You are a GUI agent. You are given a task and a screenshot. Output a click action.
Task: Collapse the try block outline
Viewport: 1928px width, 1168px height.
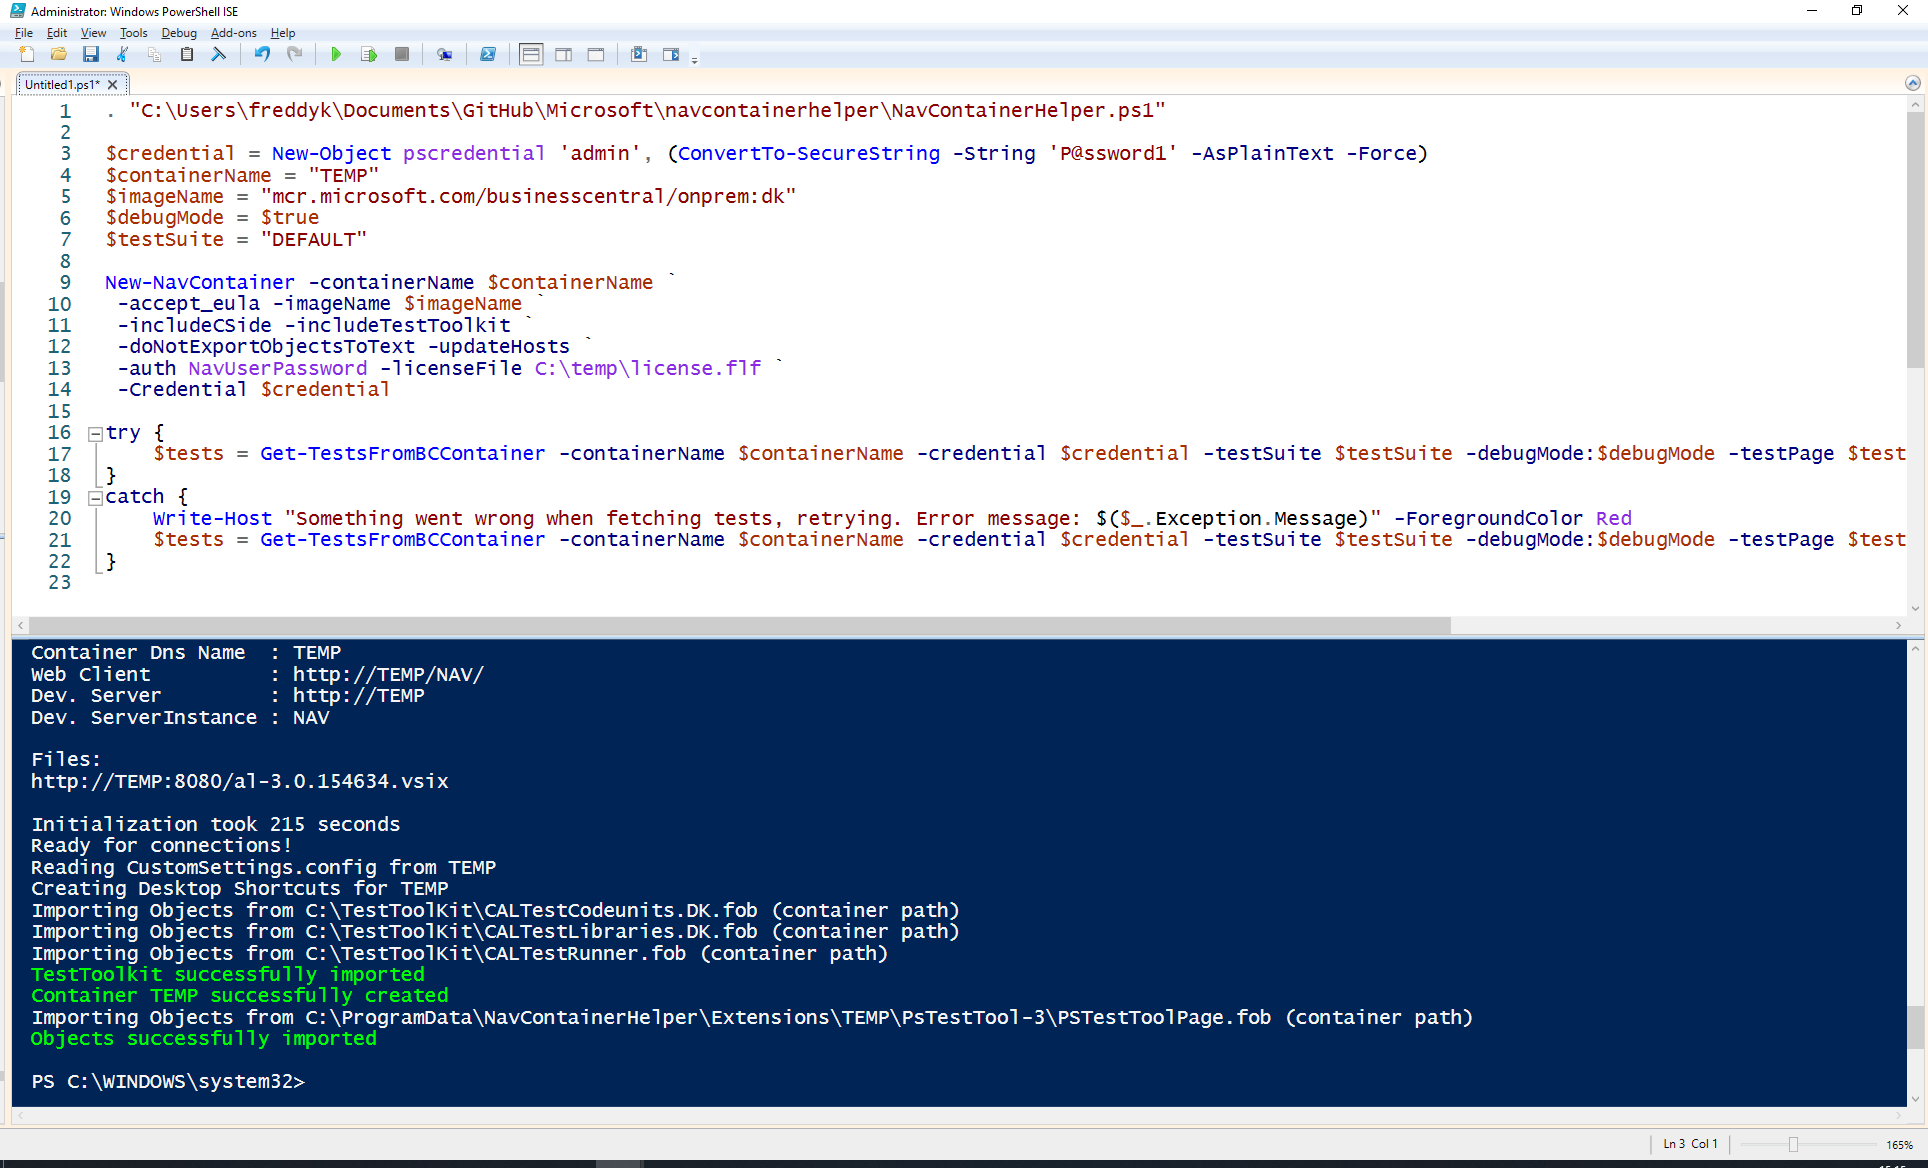[95, 434]
